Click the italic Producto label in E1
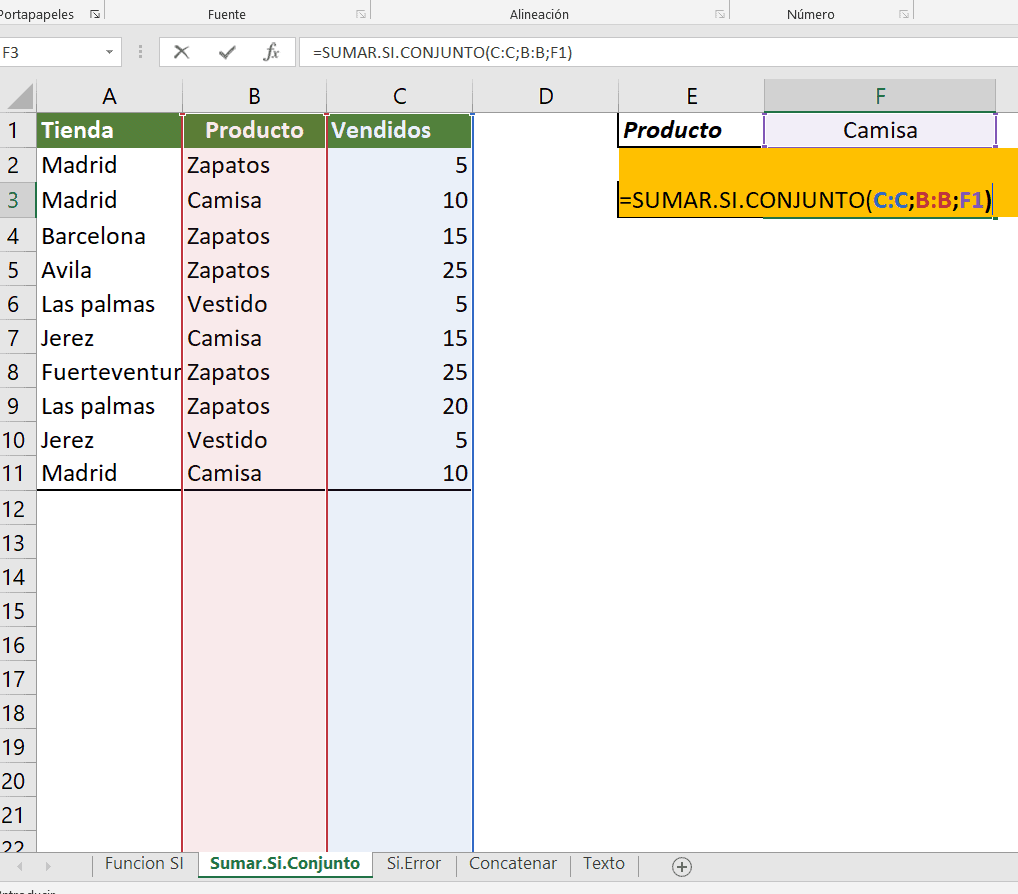This screenshot has height=894, width=1018. (691, 130)
